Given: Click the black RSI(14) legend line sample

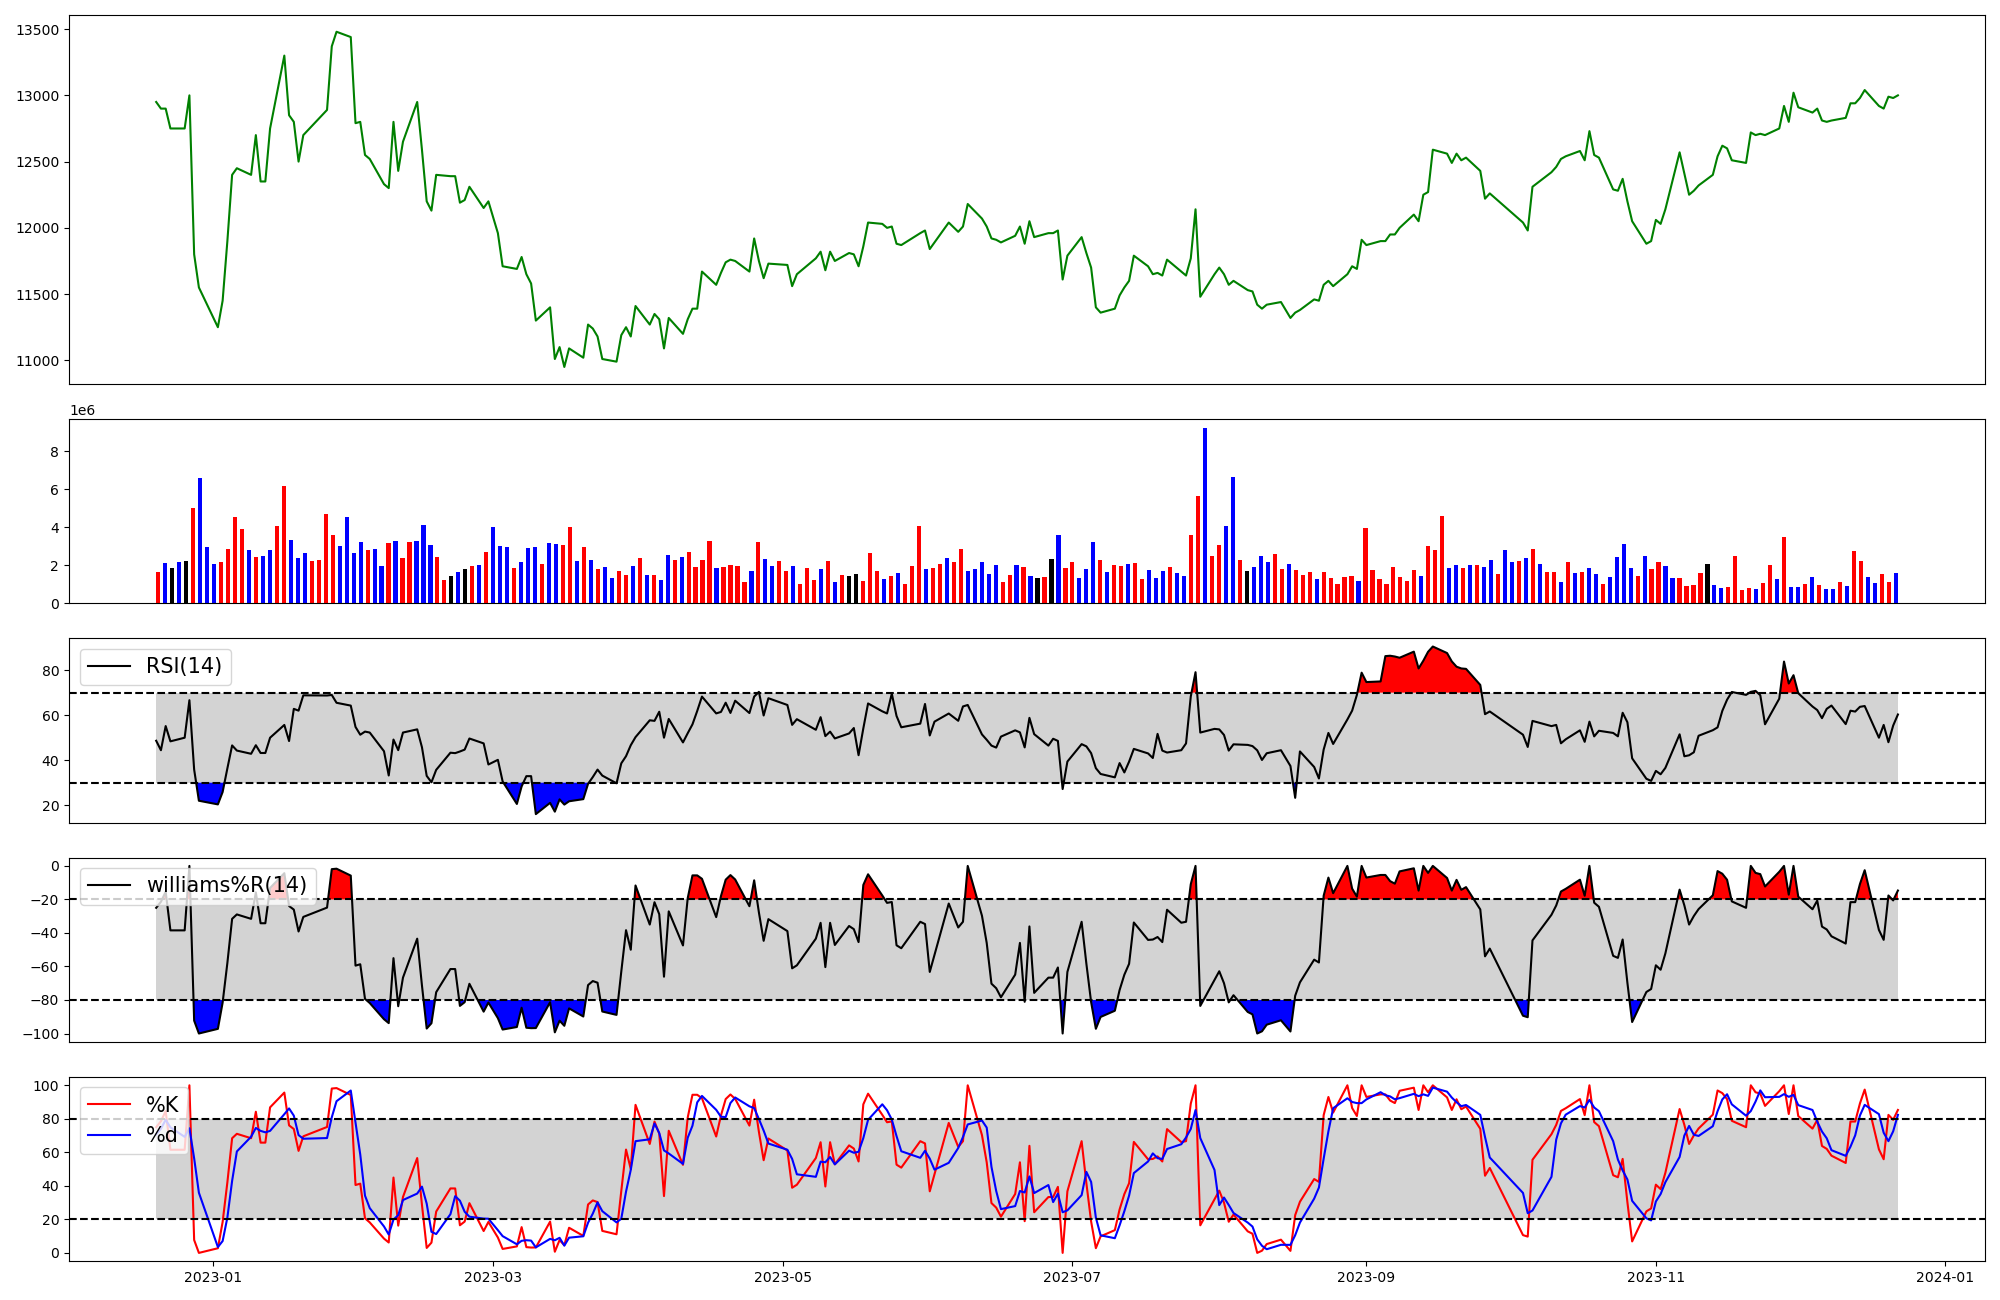Looking at the screenshot, I should coord(109,666).
